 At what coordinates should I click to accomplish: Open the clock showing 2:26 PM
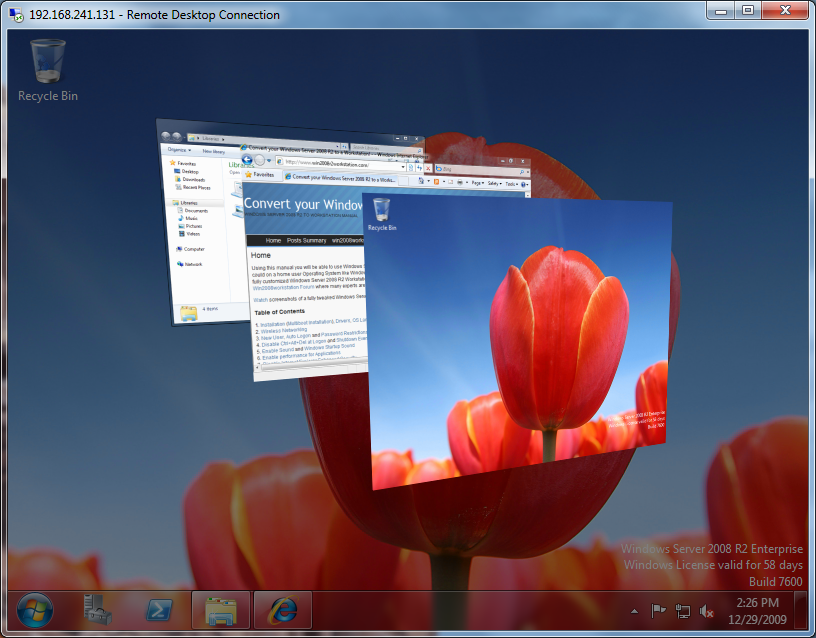coord(757,611)
